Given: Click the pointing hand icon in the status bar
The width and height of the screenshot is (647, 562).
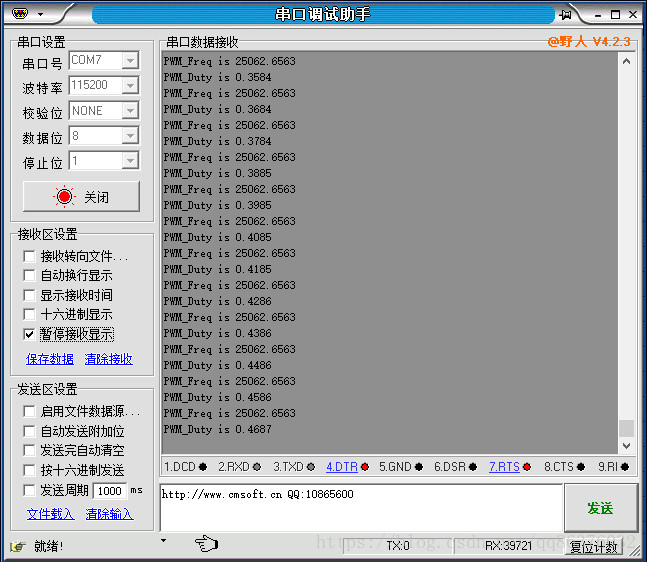Looking at the screenshot, I should click(206, 543).
